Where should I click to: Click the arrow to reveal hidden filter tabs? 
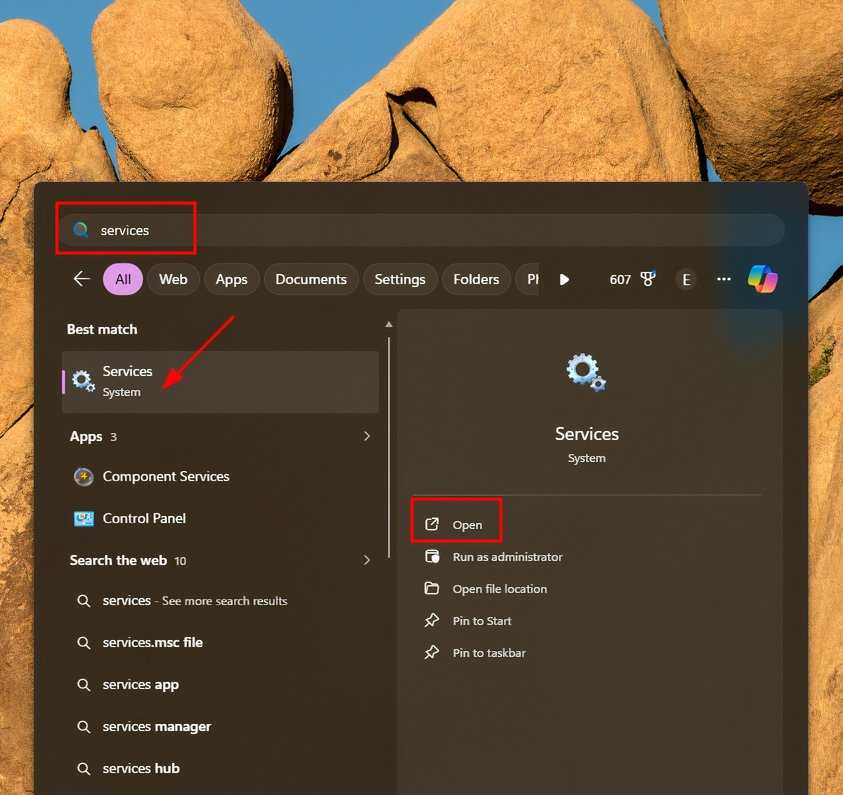point(564,279)
